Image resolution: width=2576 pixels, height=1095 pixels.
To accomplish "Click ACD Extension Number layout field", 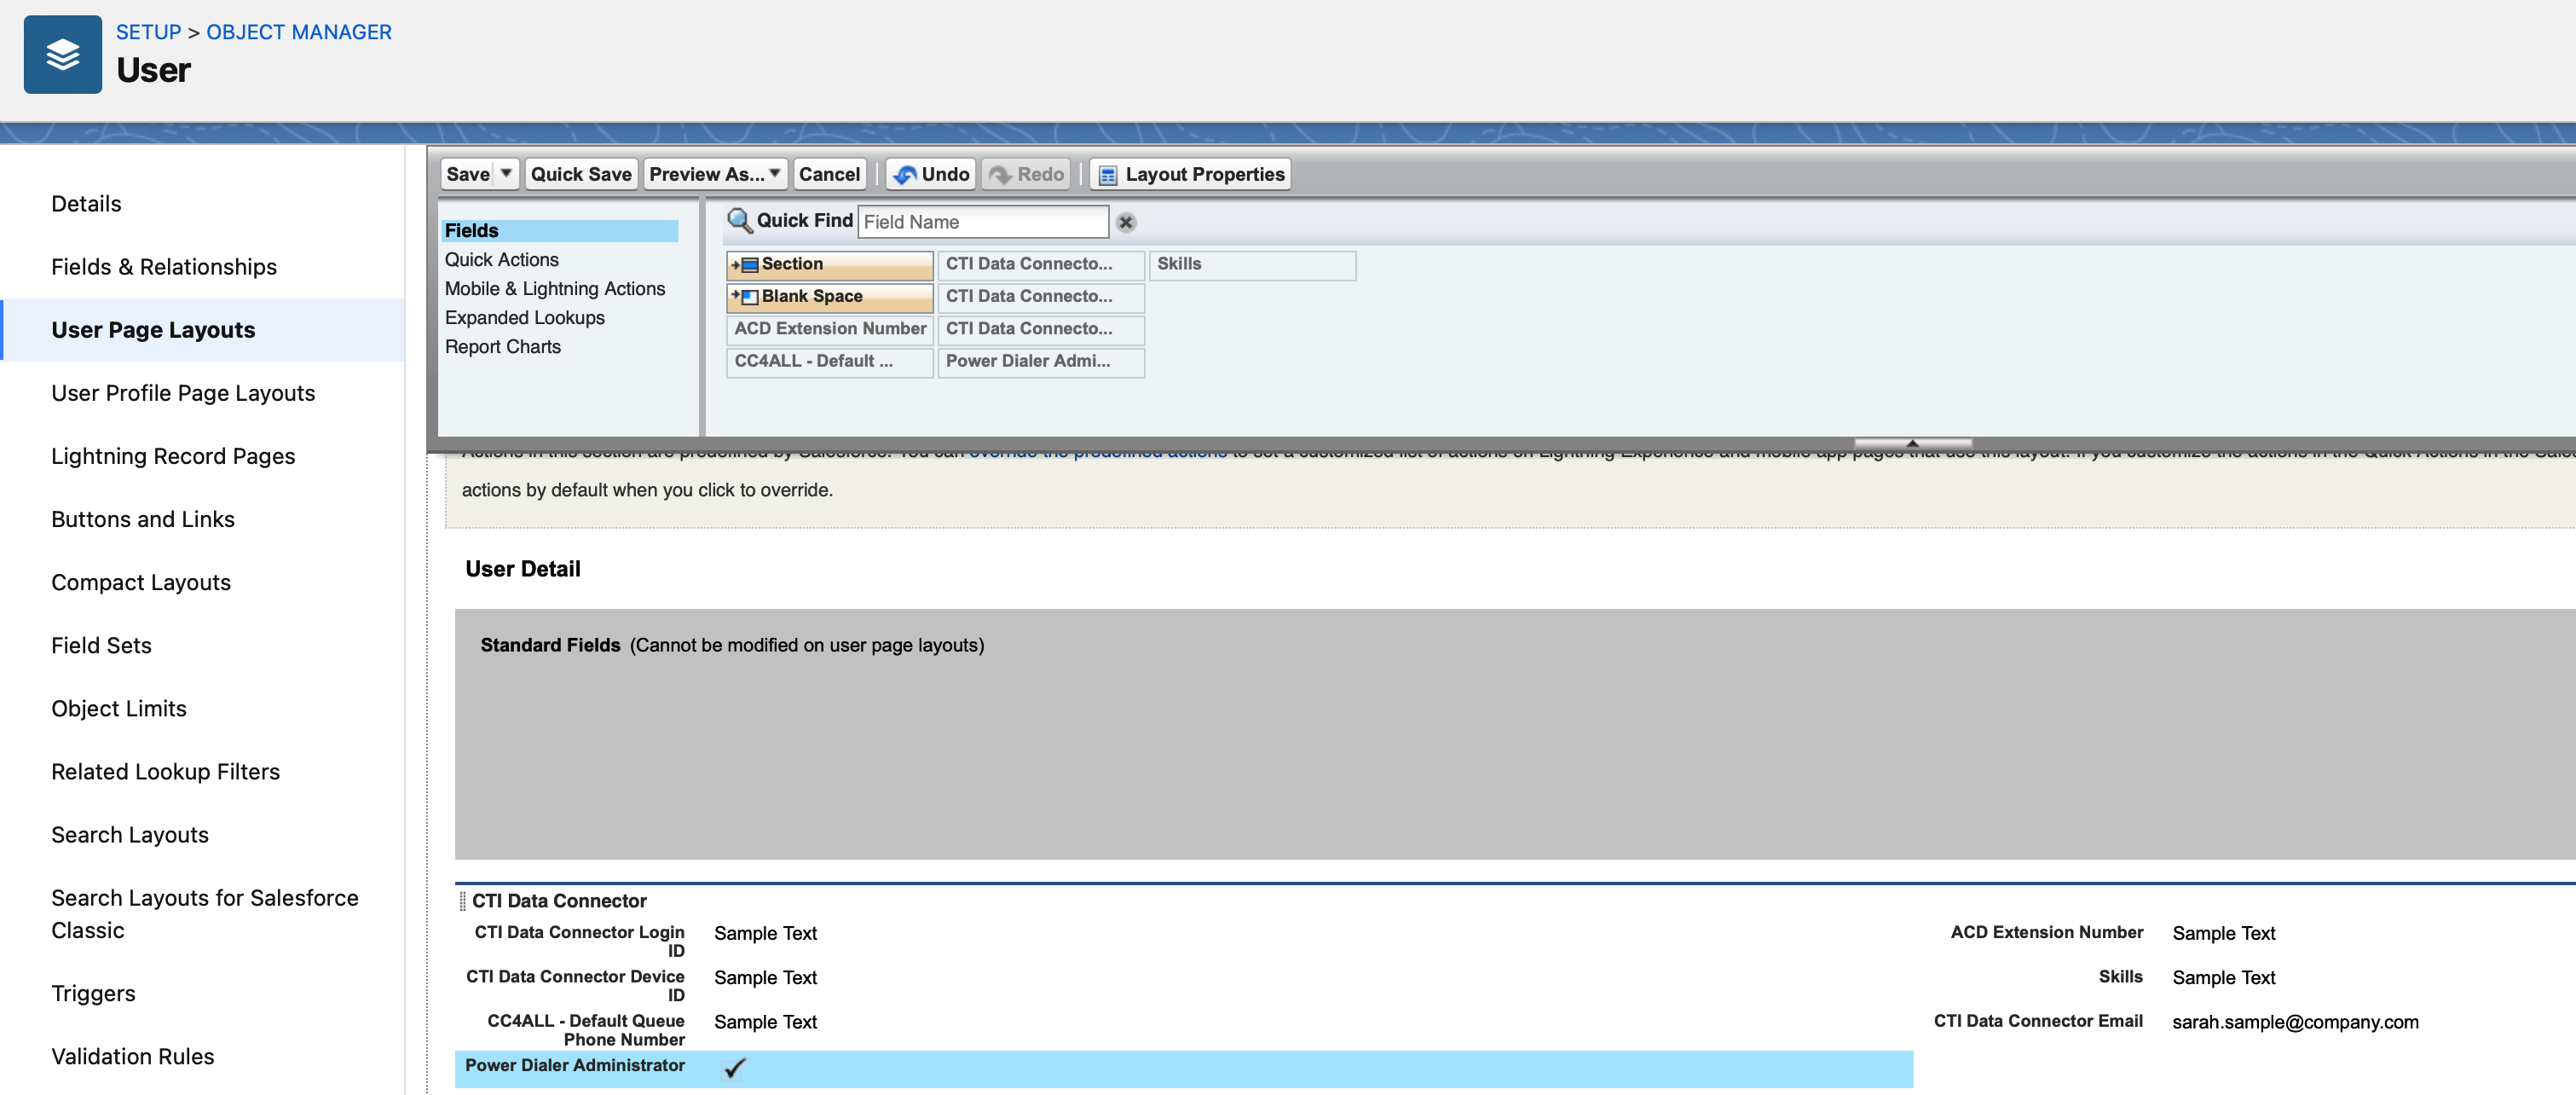I will (2046, 932).
